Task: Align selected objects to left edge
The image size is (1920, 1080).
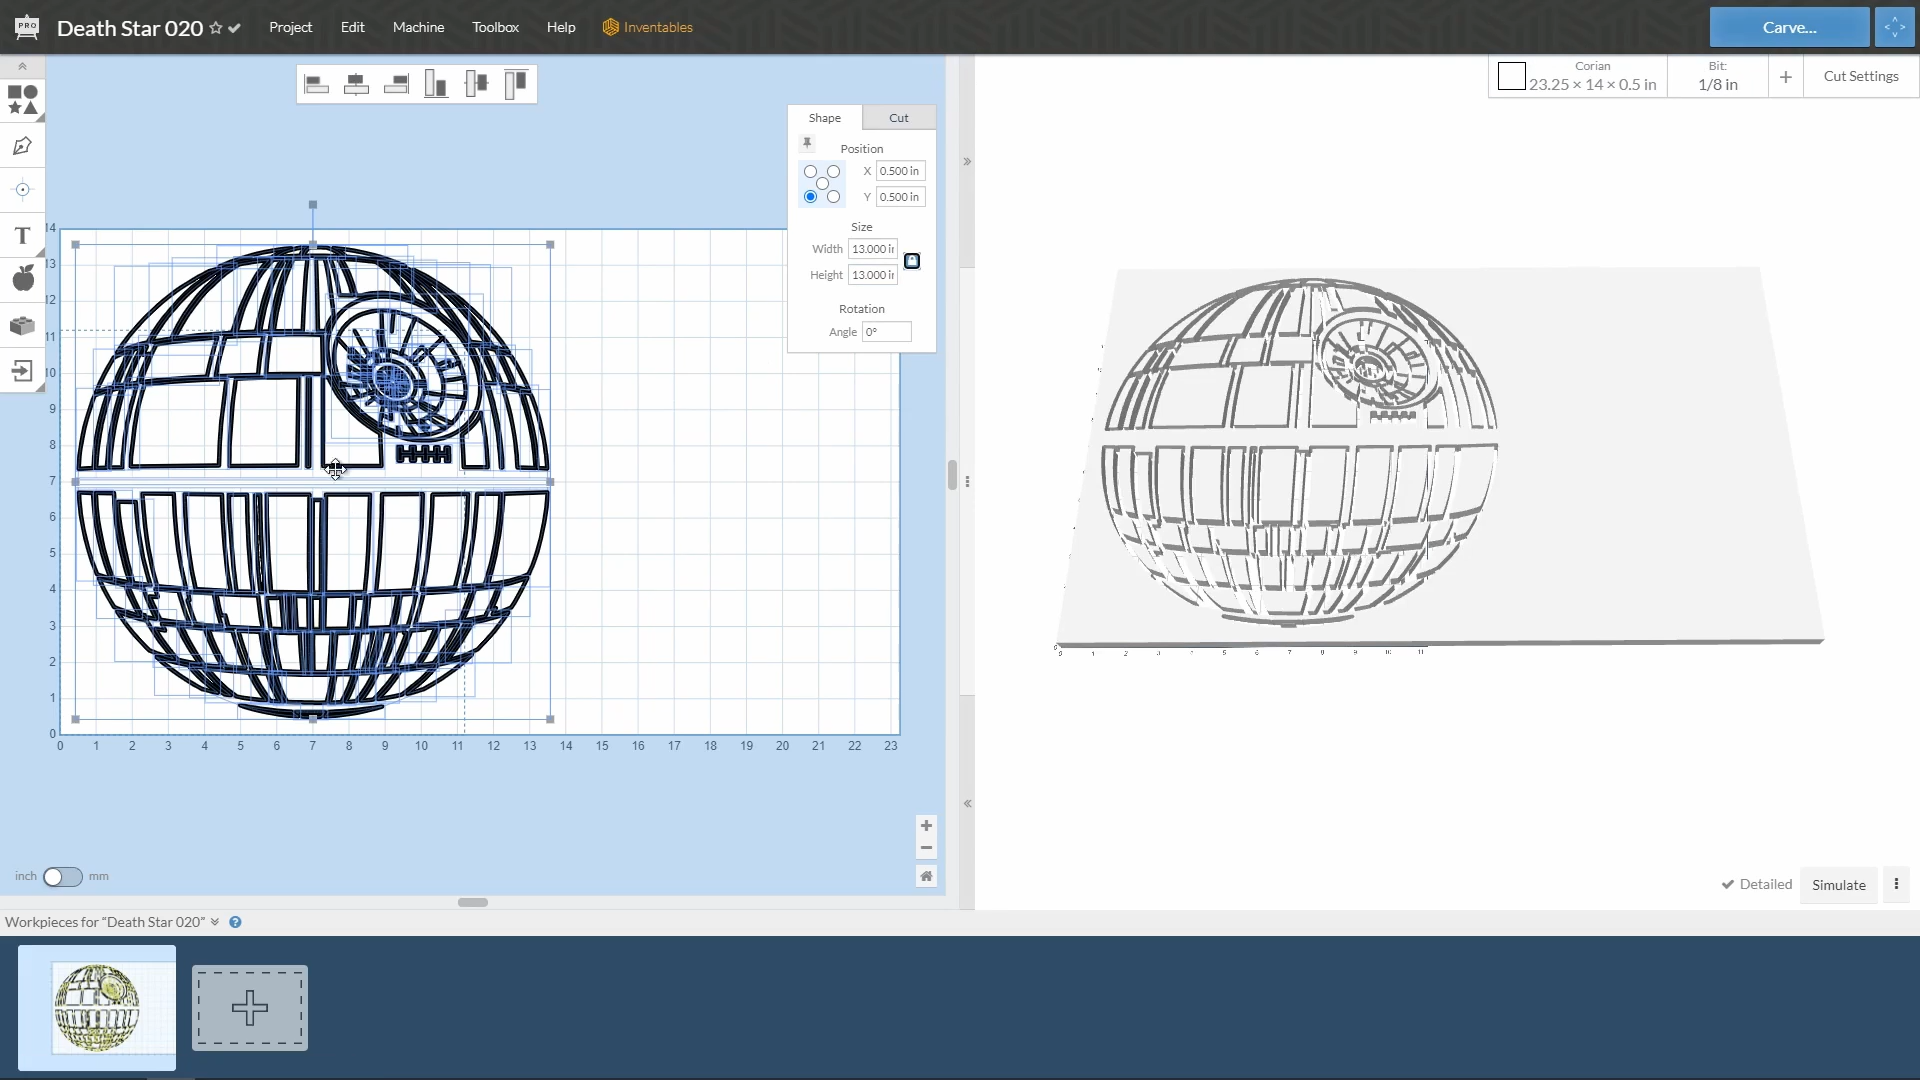Action: point(317,85)
